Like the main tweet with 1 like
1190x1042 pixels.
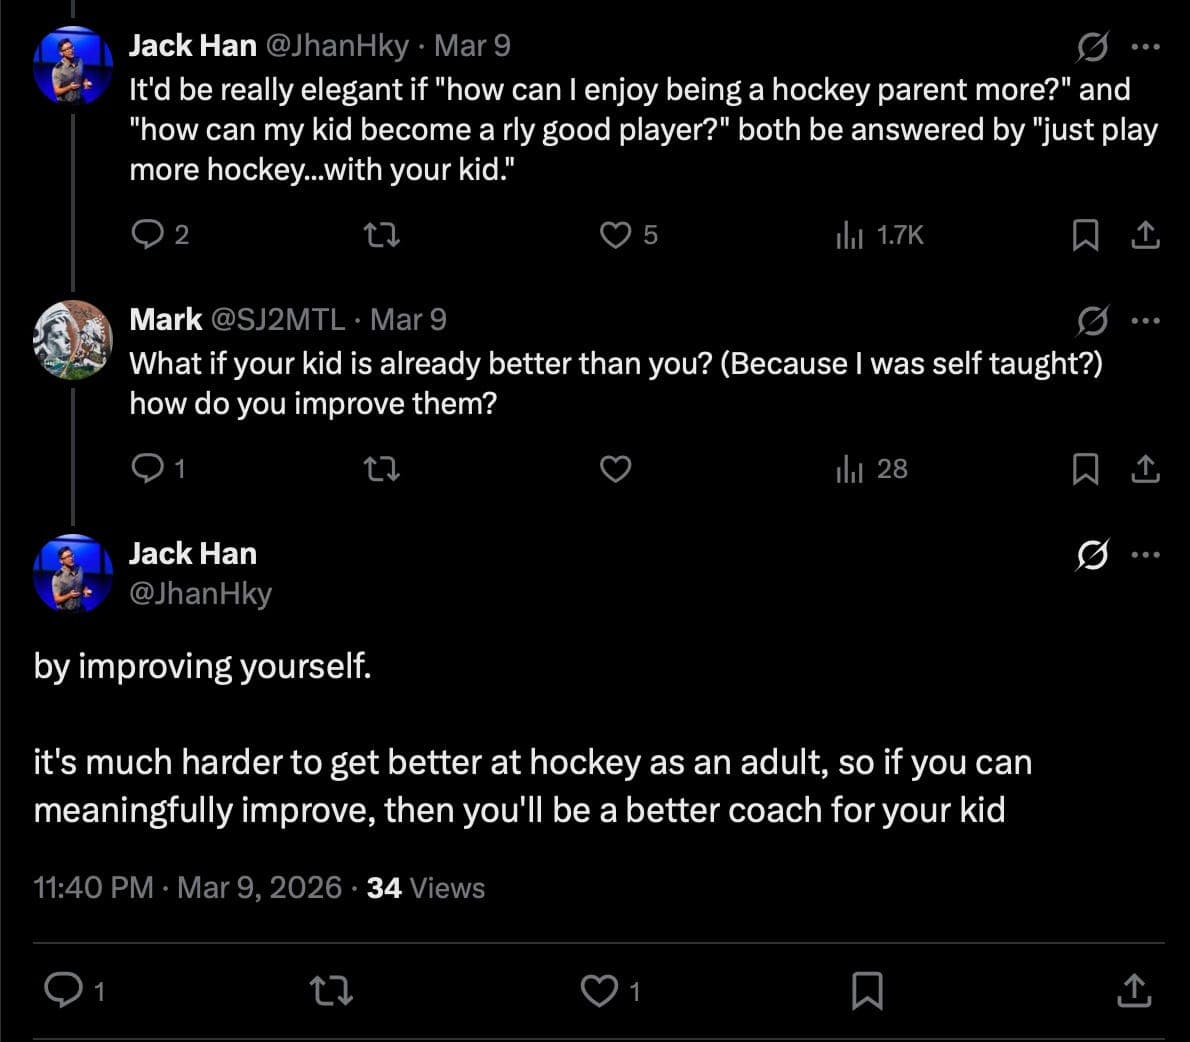(x=599, y=991)
